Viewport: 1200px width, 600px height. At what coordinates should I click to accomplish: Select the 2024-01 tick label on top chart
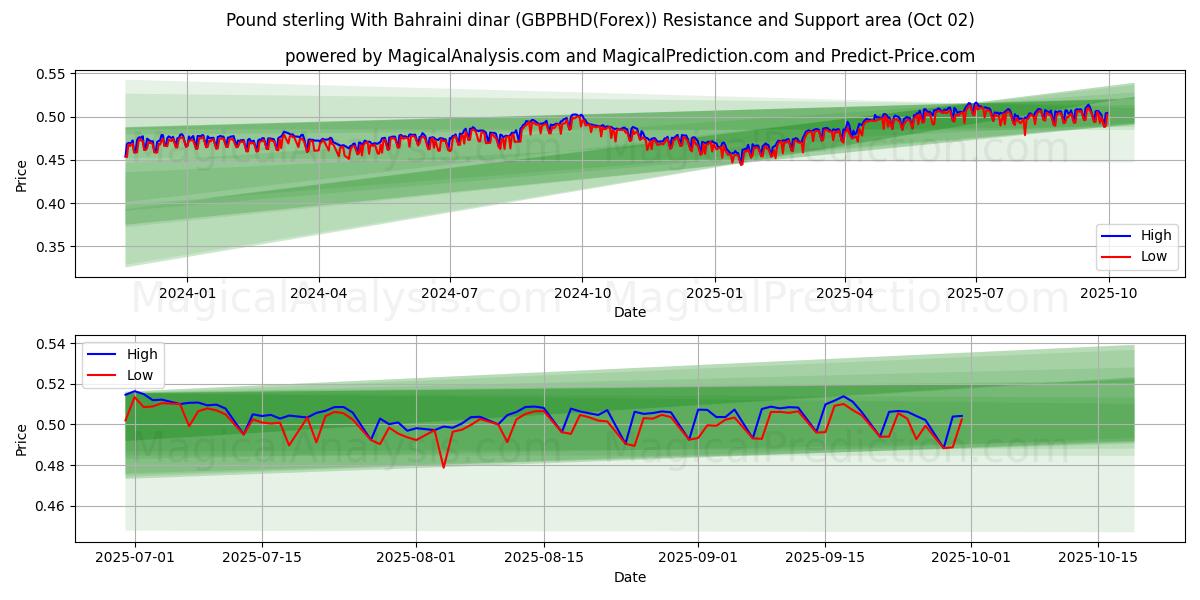187,293
